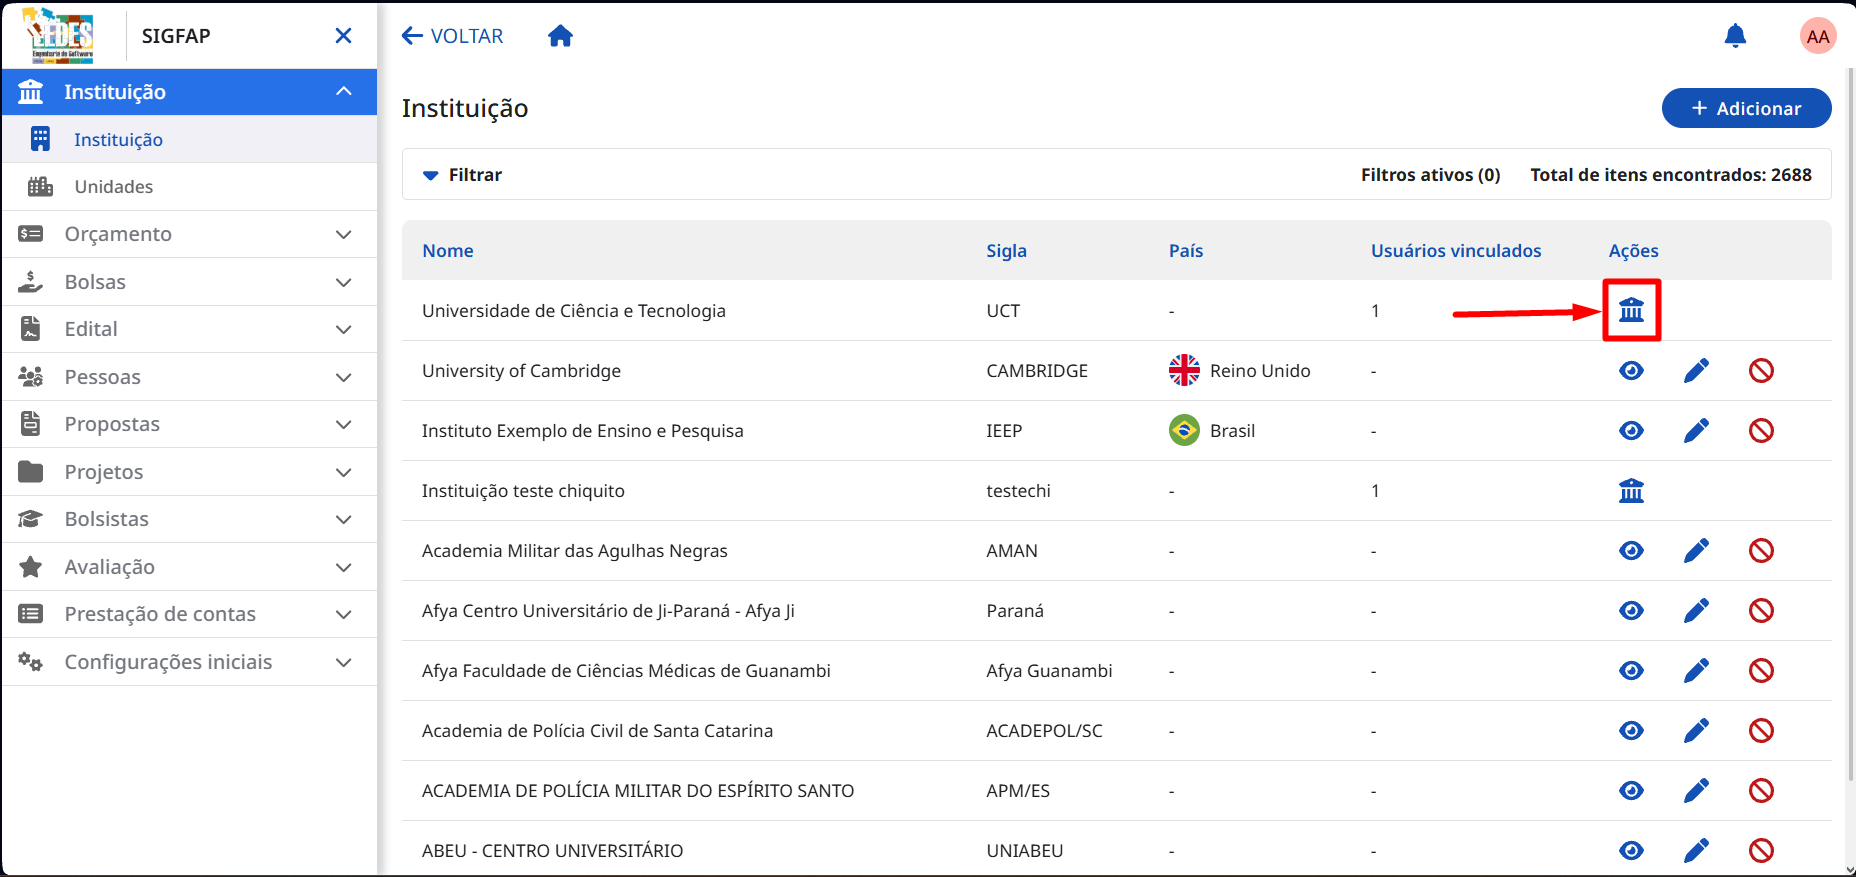
Task: Expand the Pessoas menu
Action: point(189,377)
